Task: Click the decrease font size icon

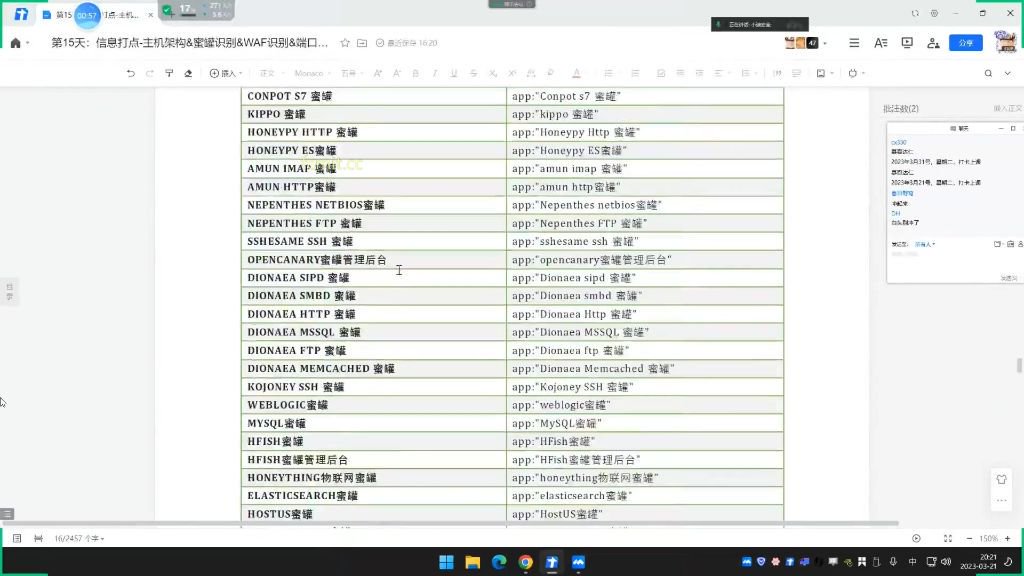Action: [x=396, y=73]
